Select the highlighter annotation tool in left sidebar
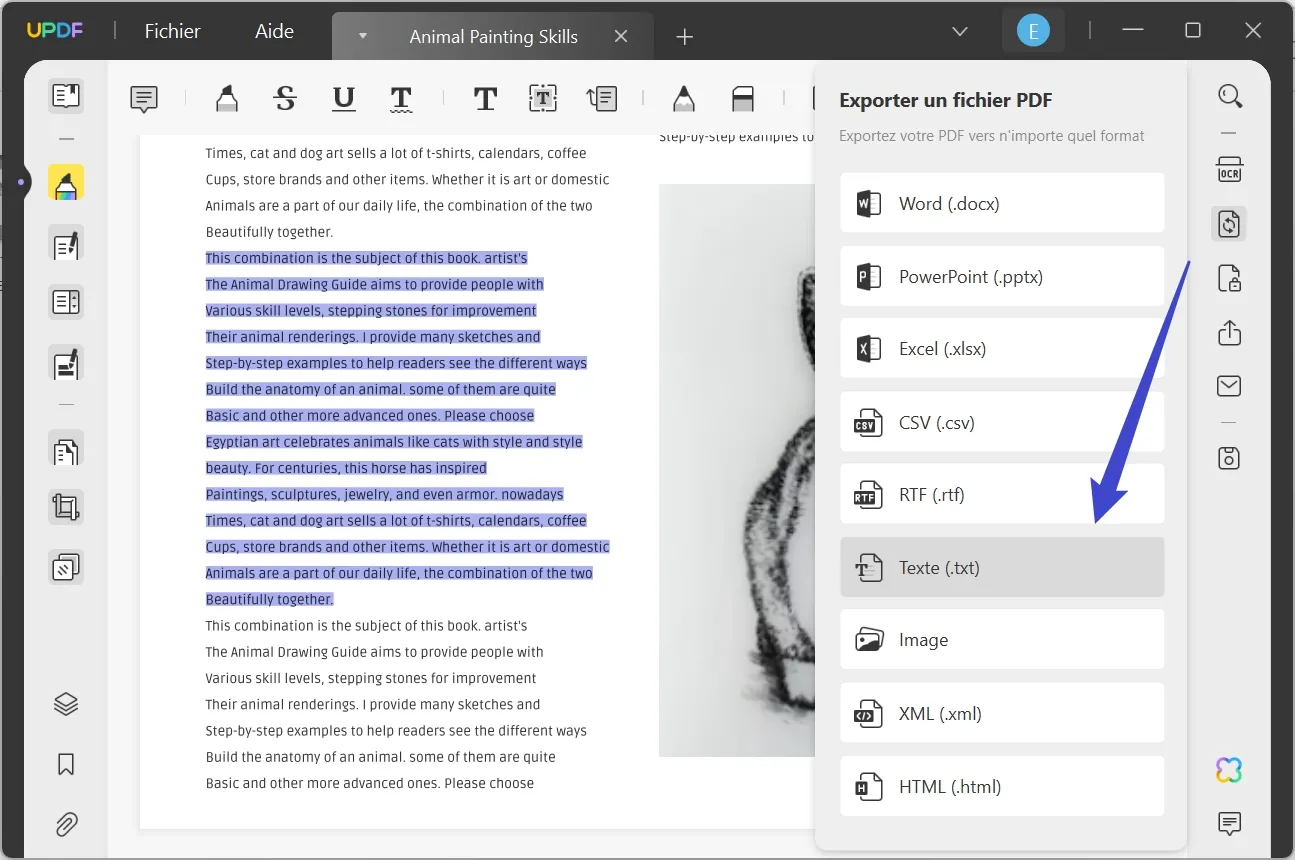This screenshot has width=1295, height=860. 65,183
